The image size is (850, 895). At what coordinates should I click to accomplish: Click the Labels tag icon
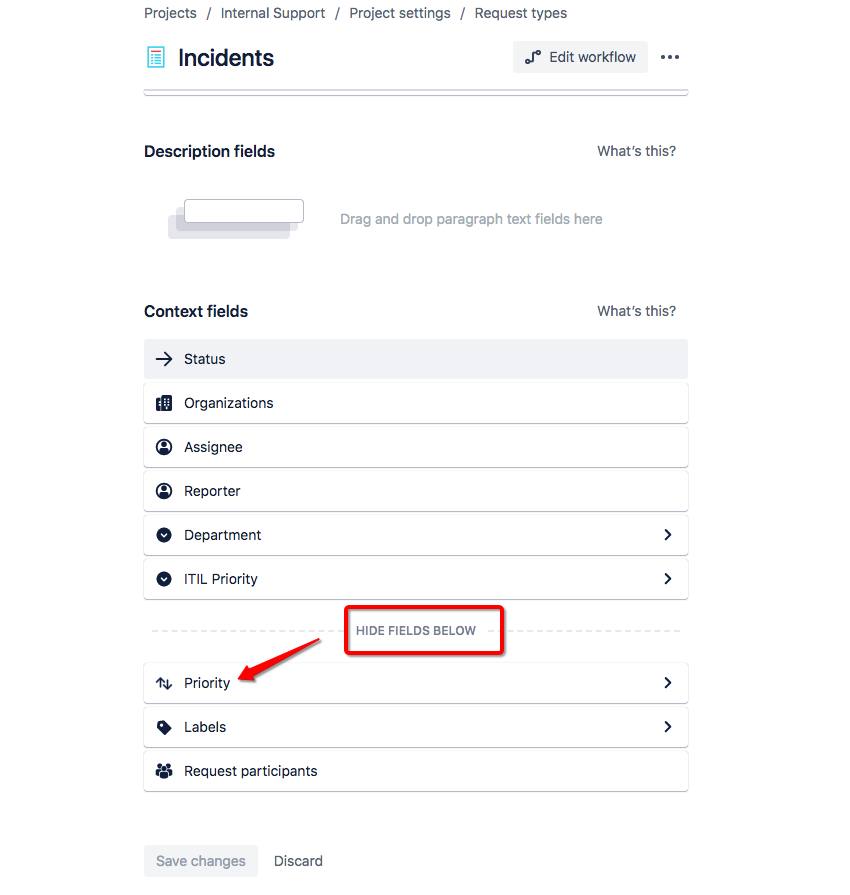pyautogui.click(x=164, y=727)
